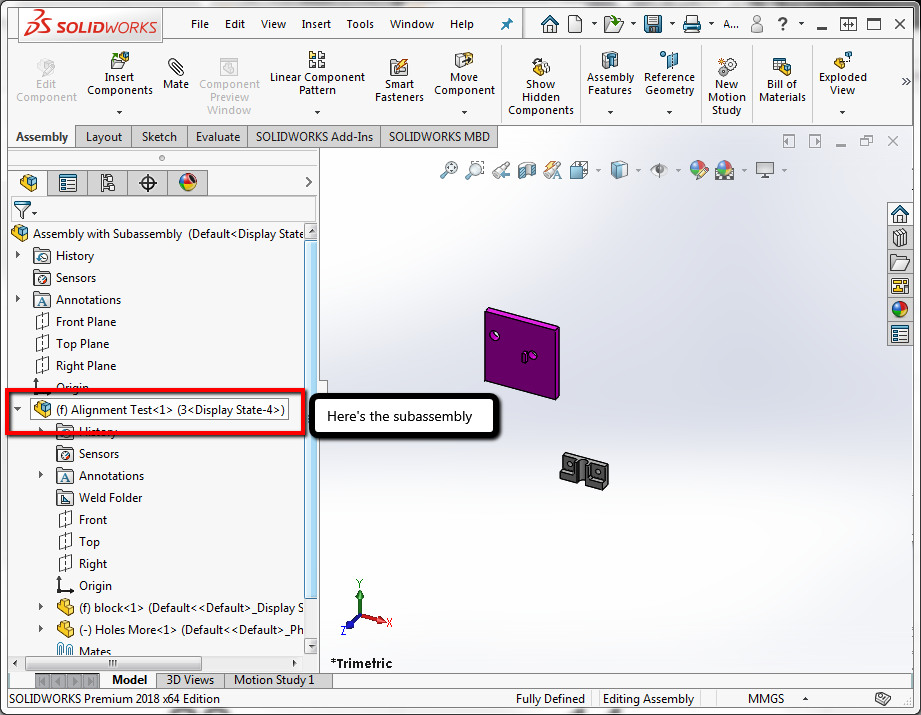Collapse the Alignment Test subassembly node
Image resolution: width=921 pixels, height=715 pixels.
(18, 409)
